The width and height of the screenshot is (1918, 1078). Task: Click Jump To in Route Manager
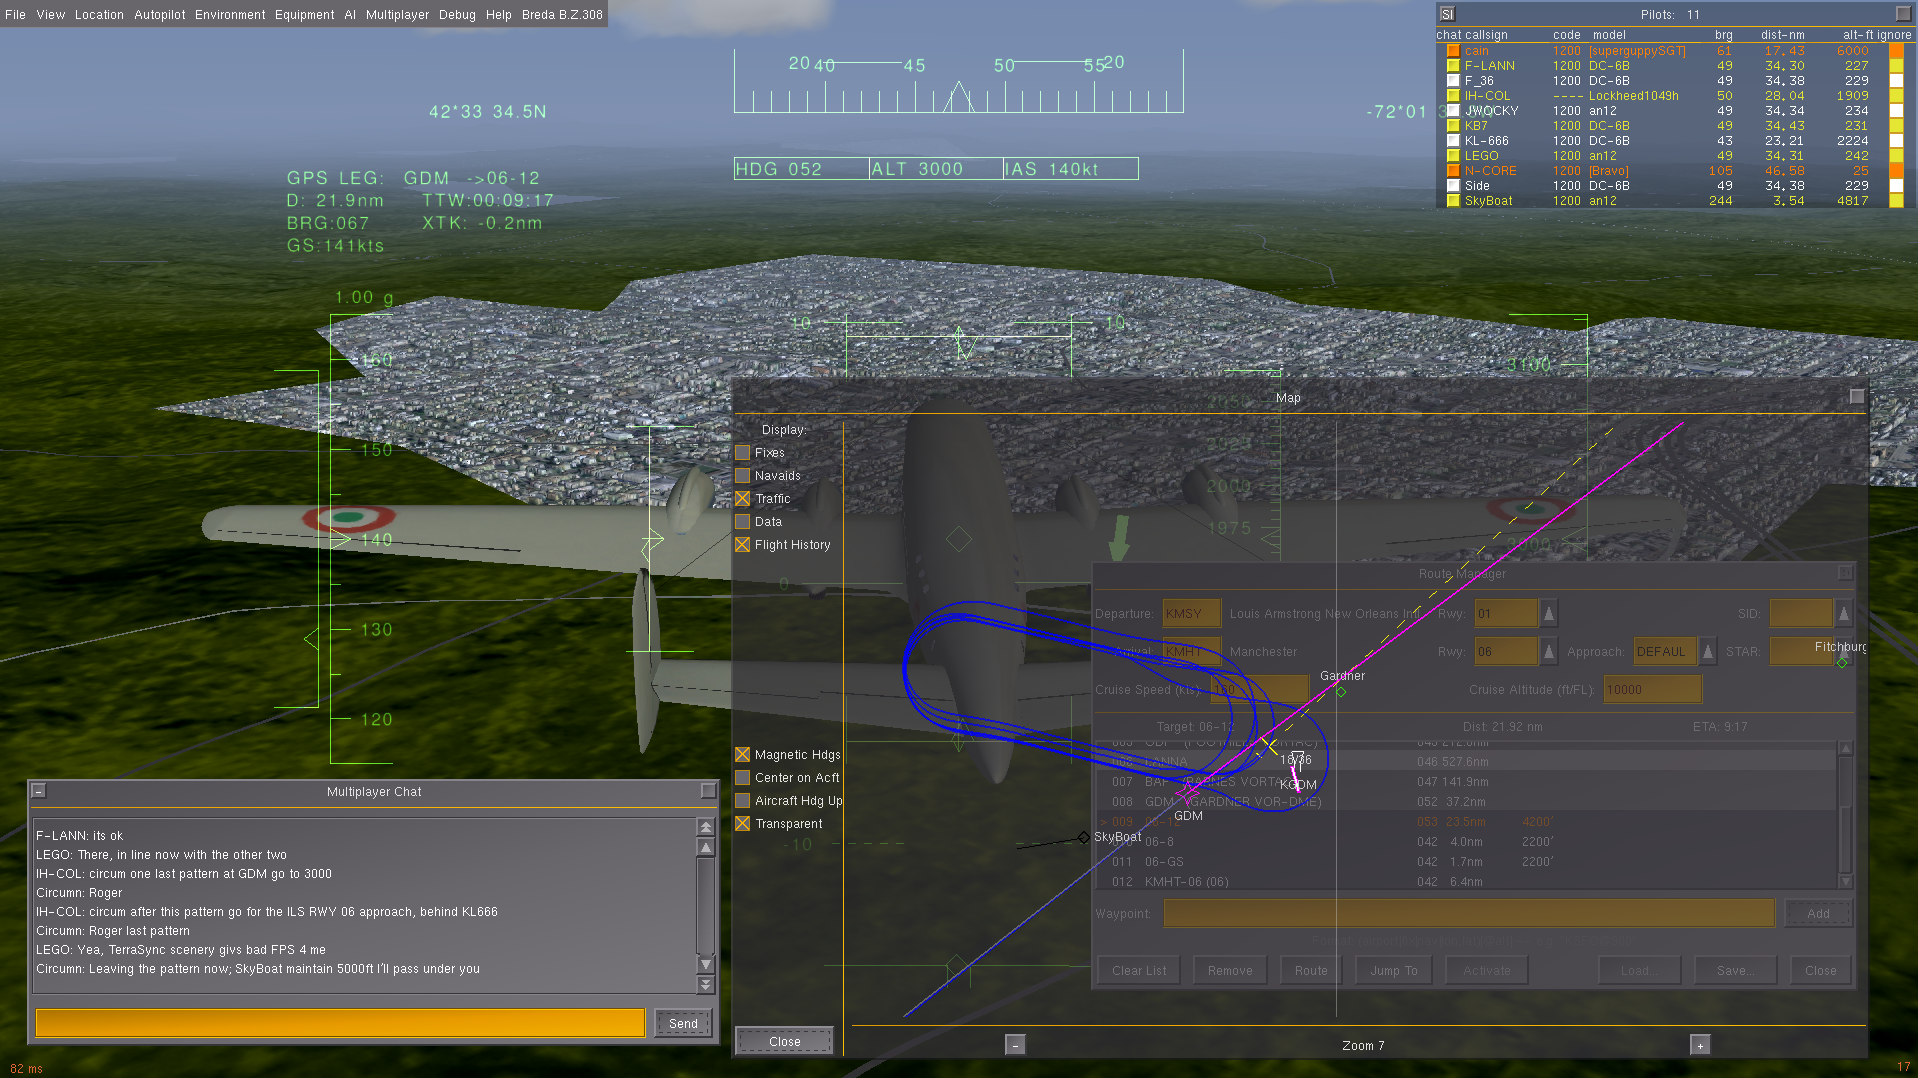pos(1394,970)
